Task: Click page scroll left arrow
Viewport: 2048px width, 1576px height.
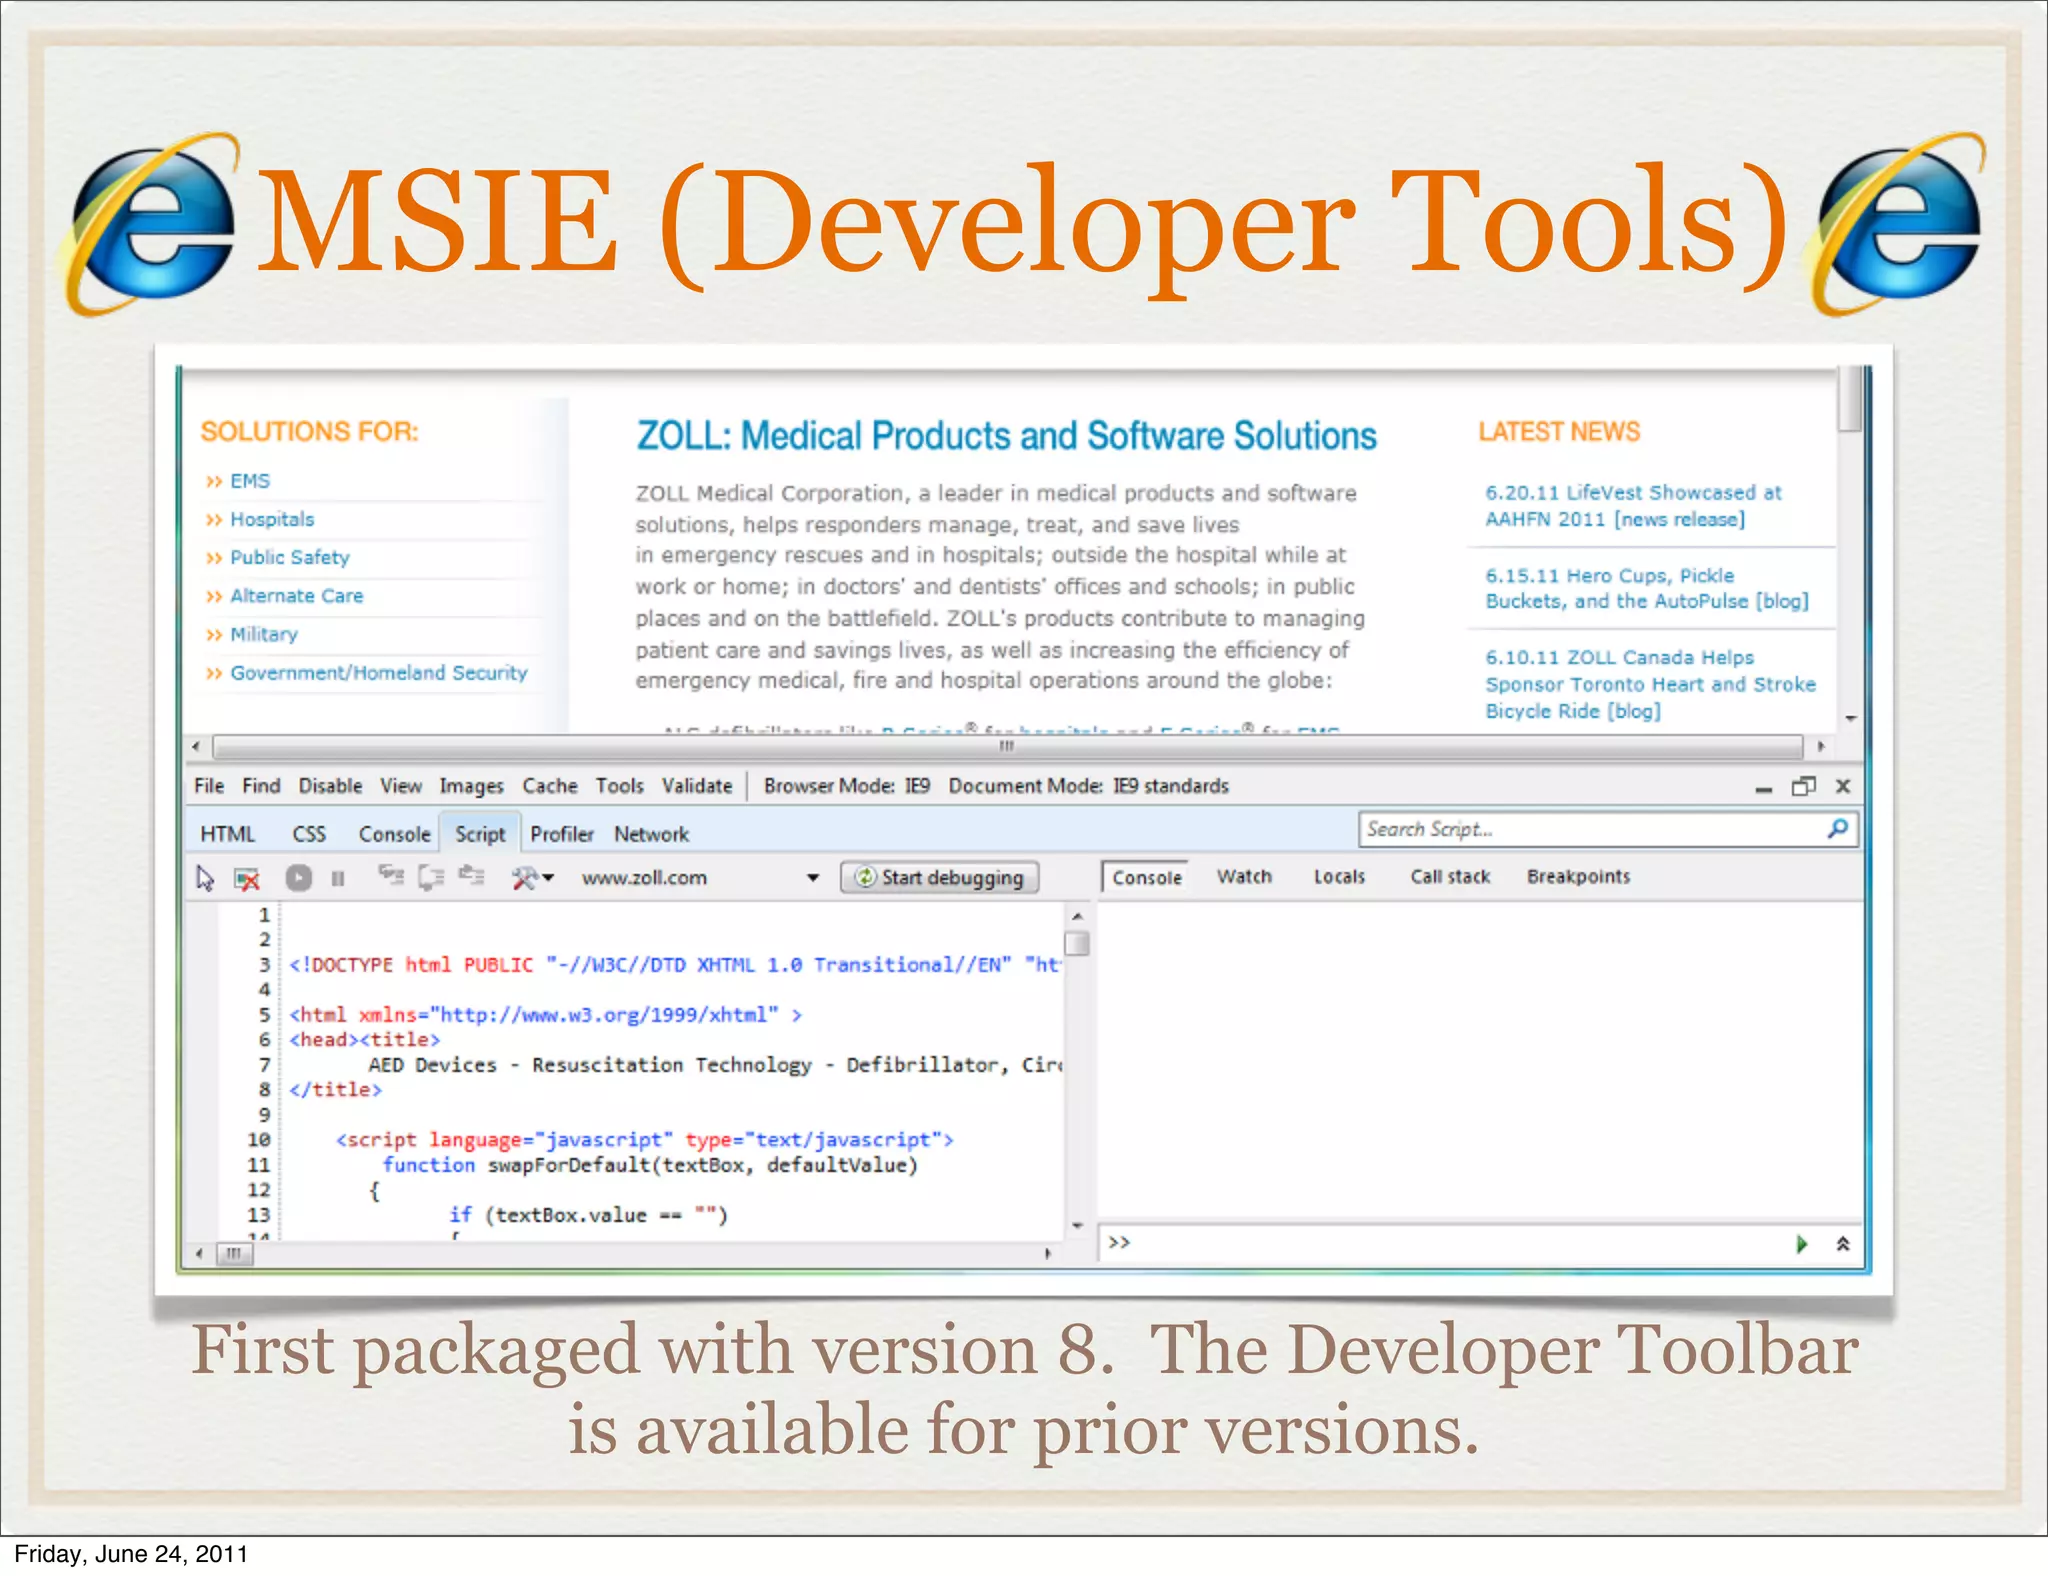Action: pos(196,747)
